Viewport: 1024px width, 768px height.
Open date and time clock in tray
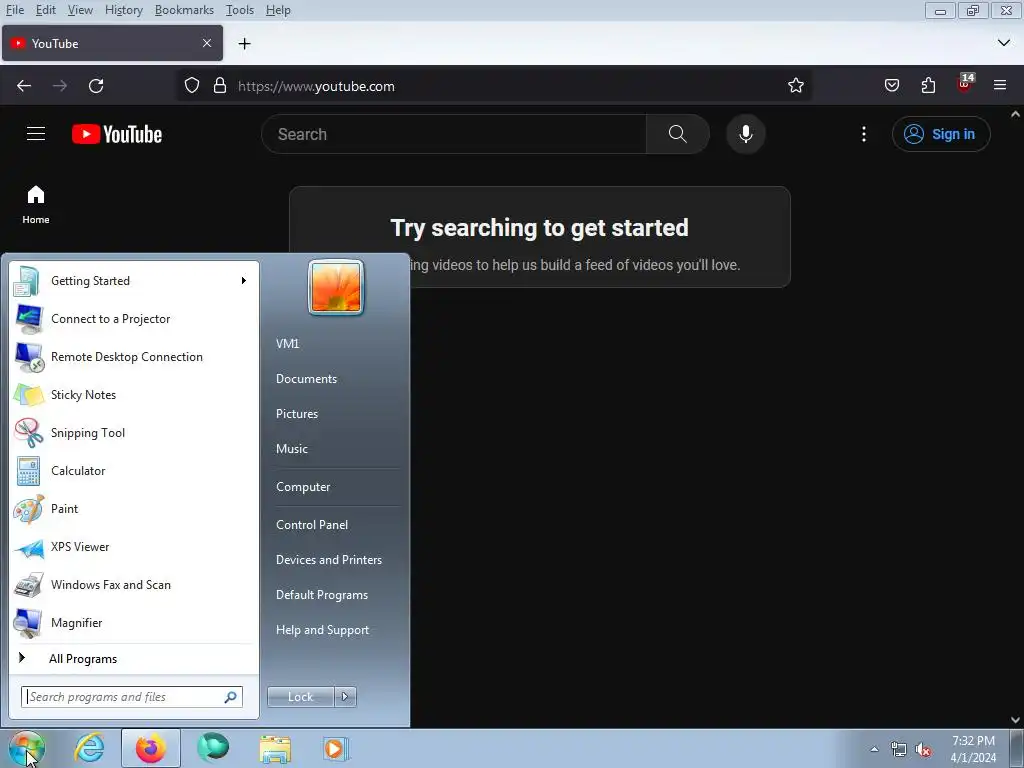click(x=973, y=749)
